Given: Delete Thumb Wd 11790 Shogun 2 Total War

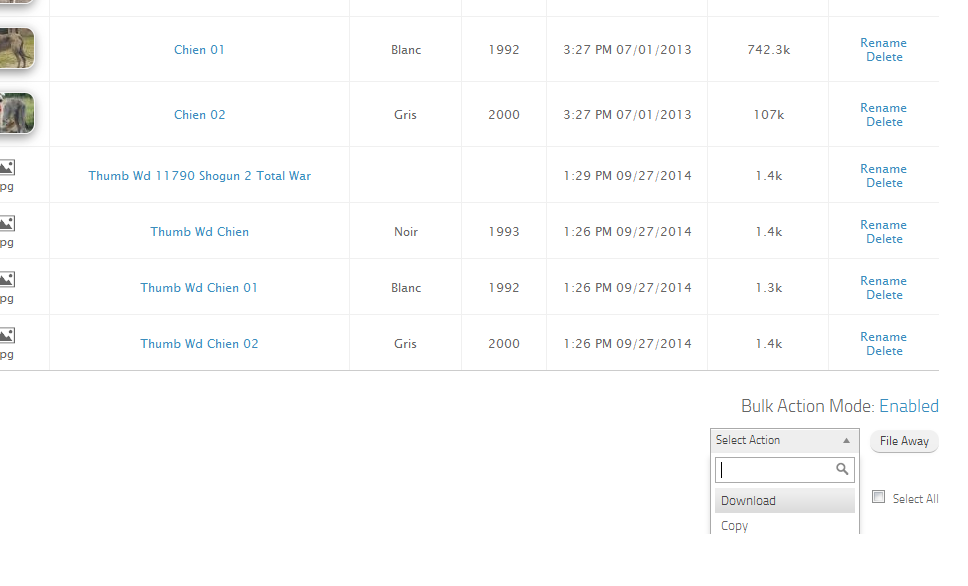Looking at the screenshot, I should click(x=884, y=183).
